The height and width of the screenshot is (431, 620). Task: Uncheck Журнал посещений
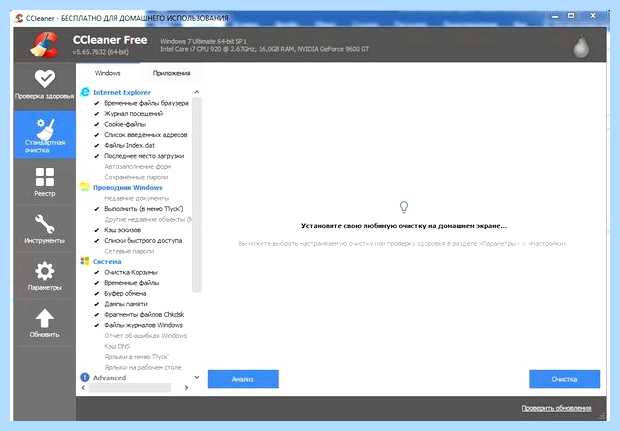(x=96, y=113)
